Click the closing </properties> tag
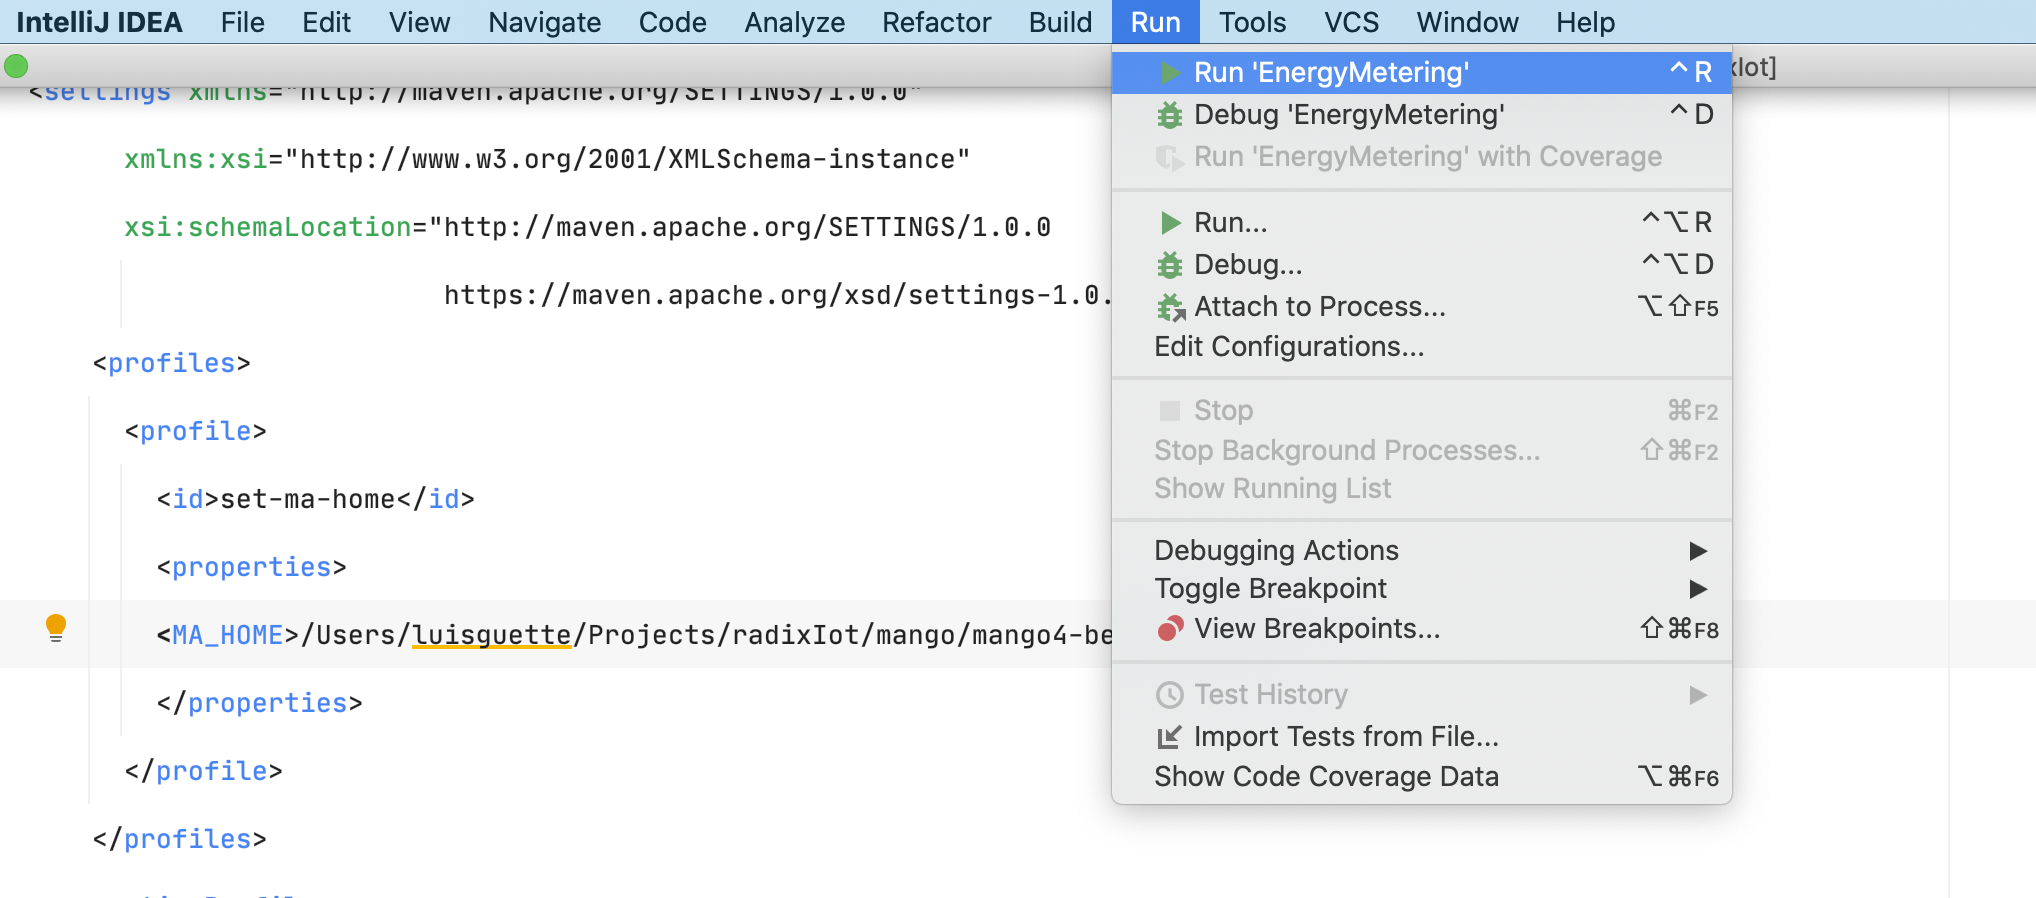Image resolution: width=2036 pixels, height=898 pixels. (259, 703)
